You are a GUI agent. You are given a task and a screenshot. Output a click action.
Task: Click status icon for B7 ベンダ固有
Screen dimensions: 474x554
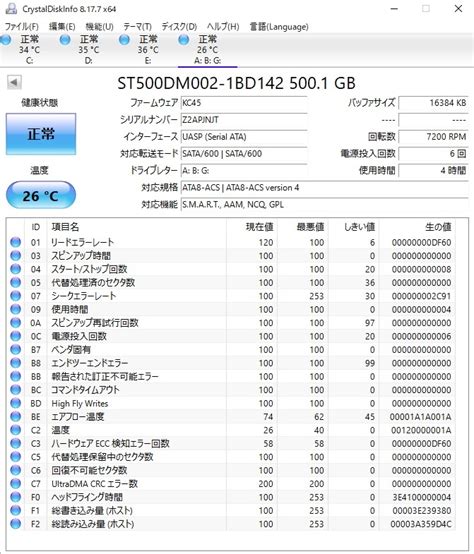[16, 349]
